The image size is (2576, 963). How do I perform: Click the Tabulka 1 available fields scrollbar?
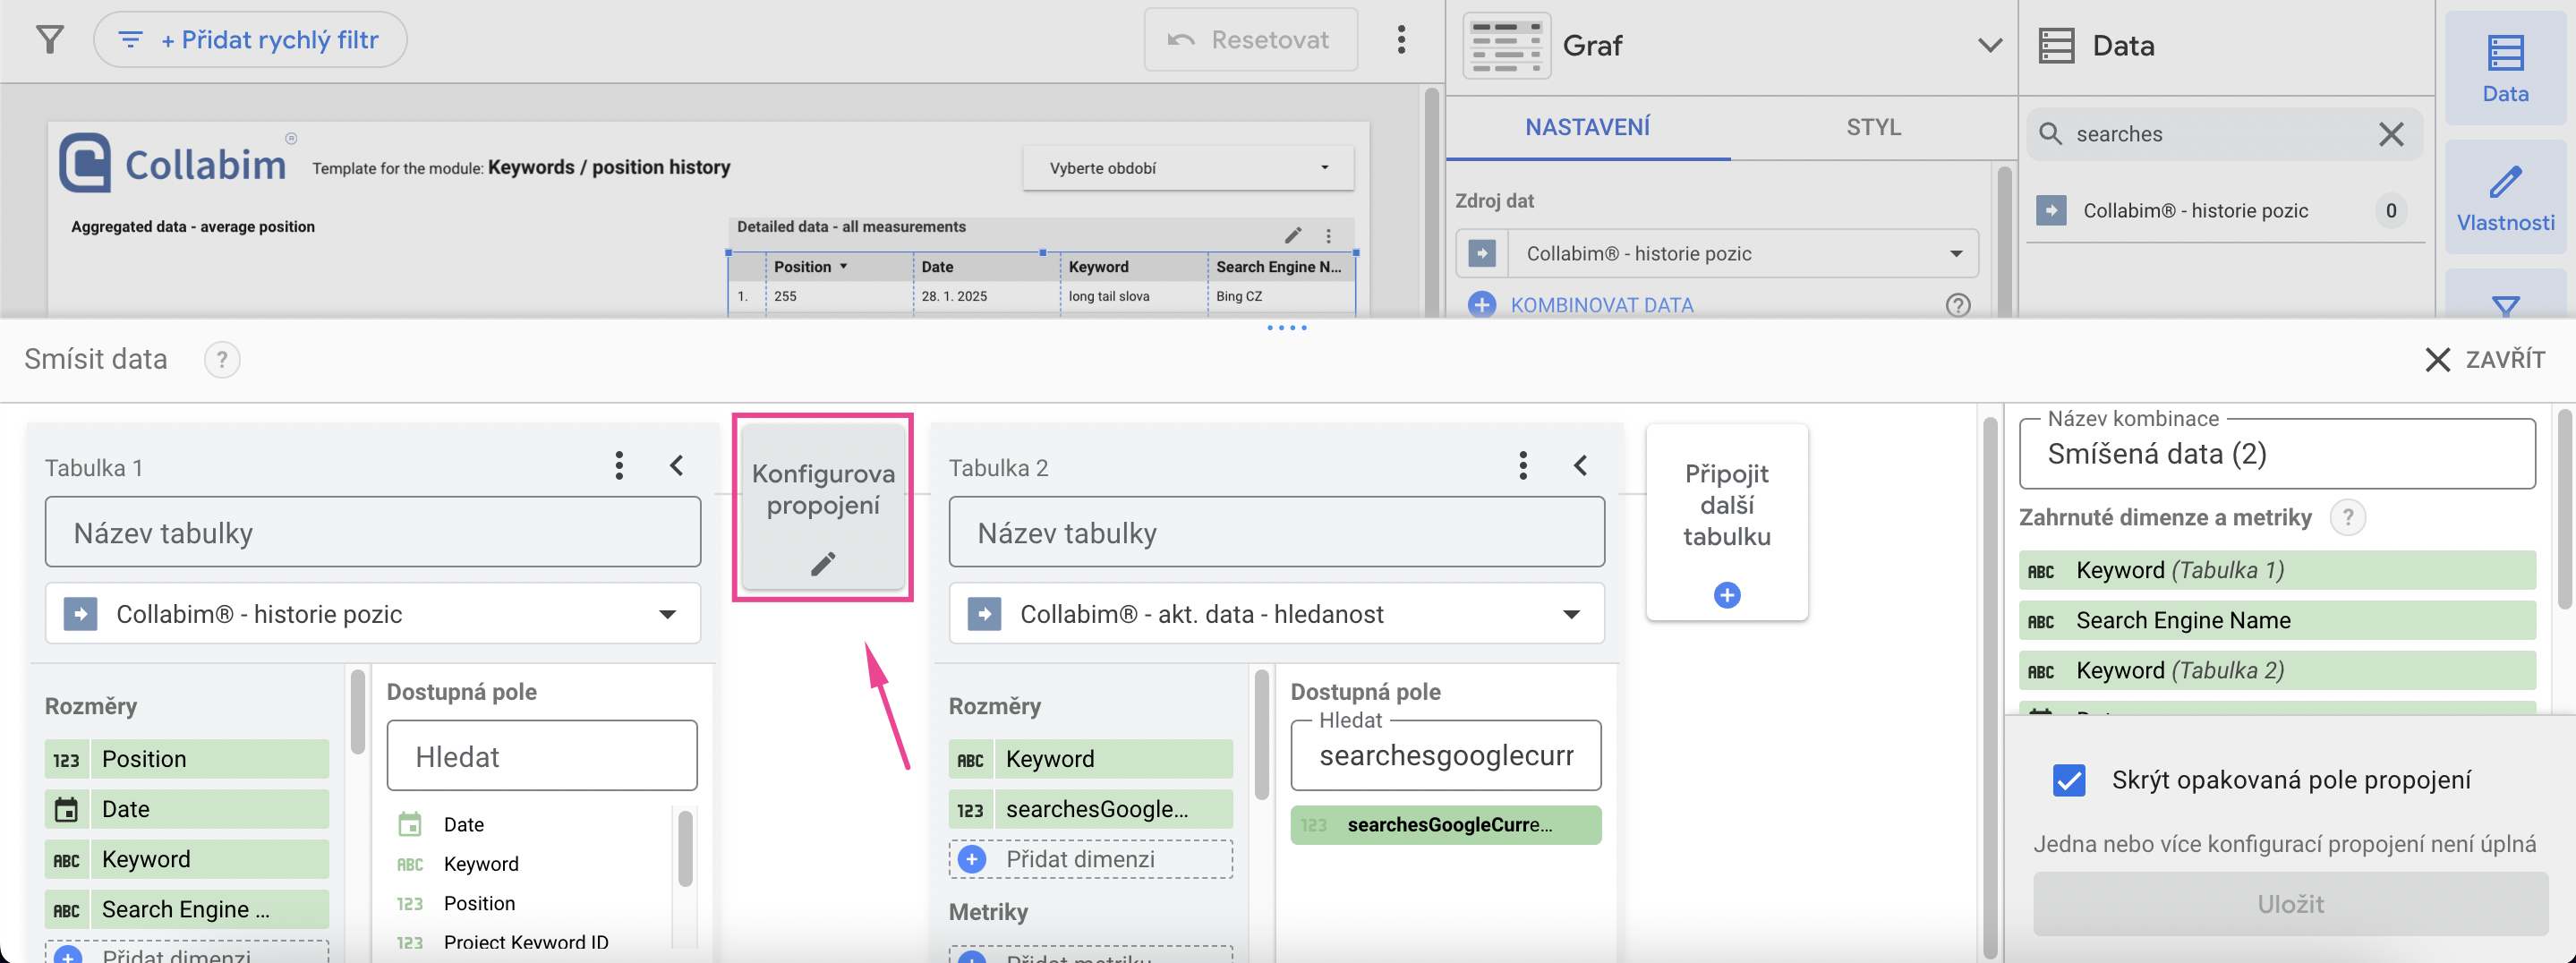point(685,848)
